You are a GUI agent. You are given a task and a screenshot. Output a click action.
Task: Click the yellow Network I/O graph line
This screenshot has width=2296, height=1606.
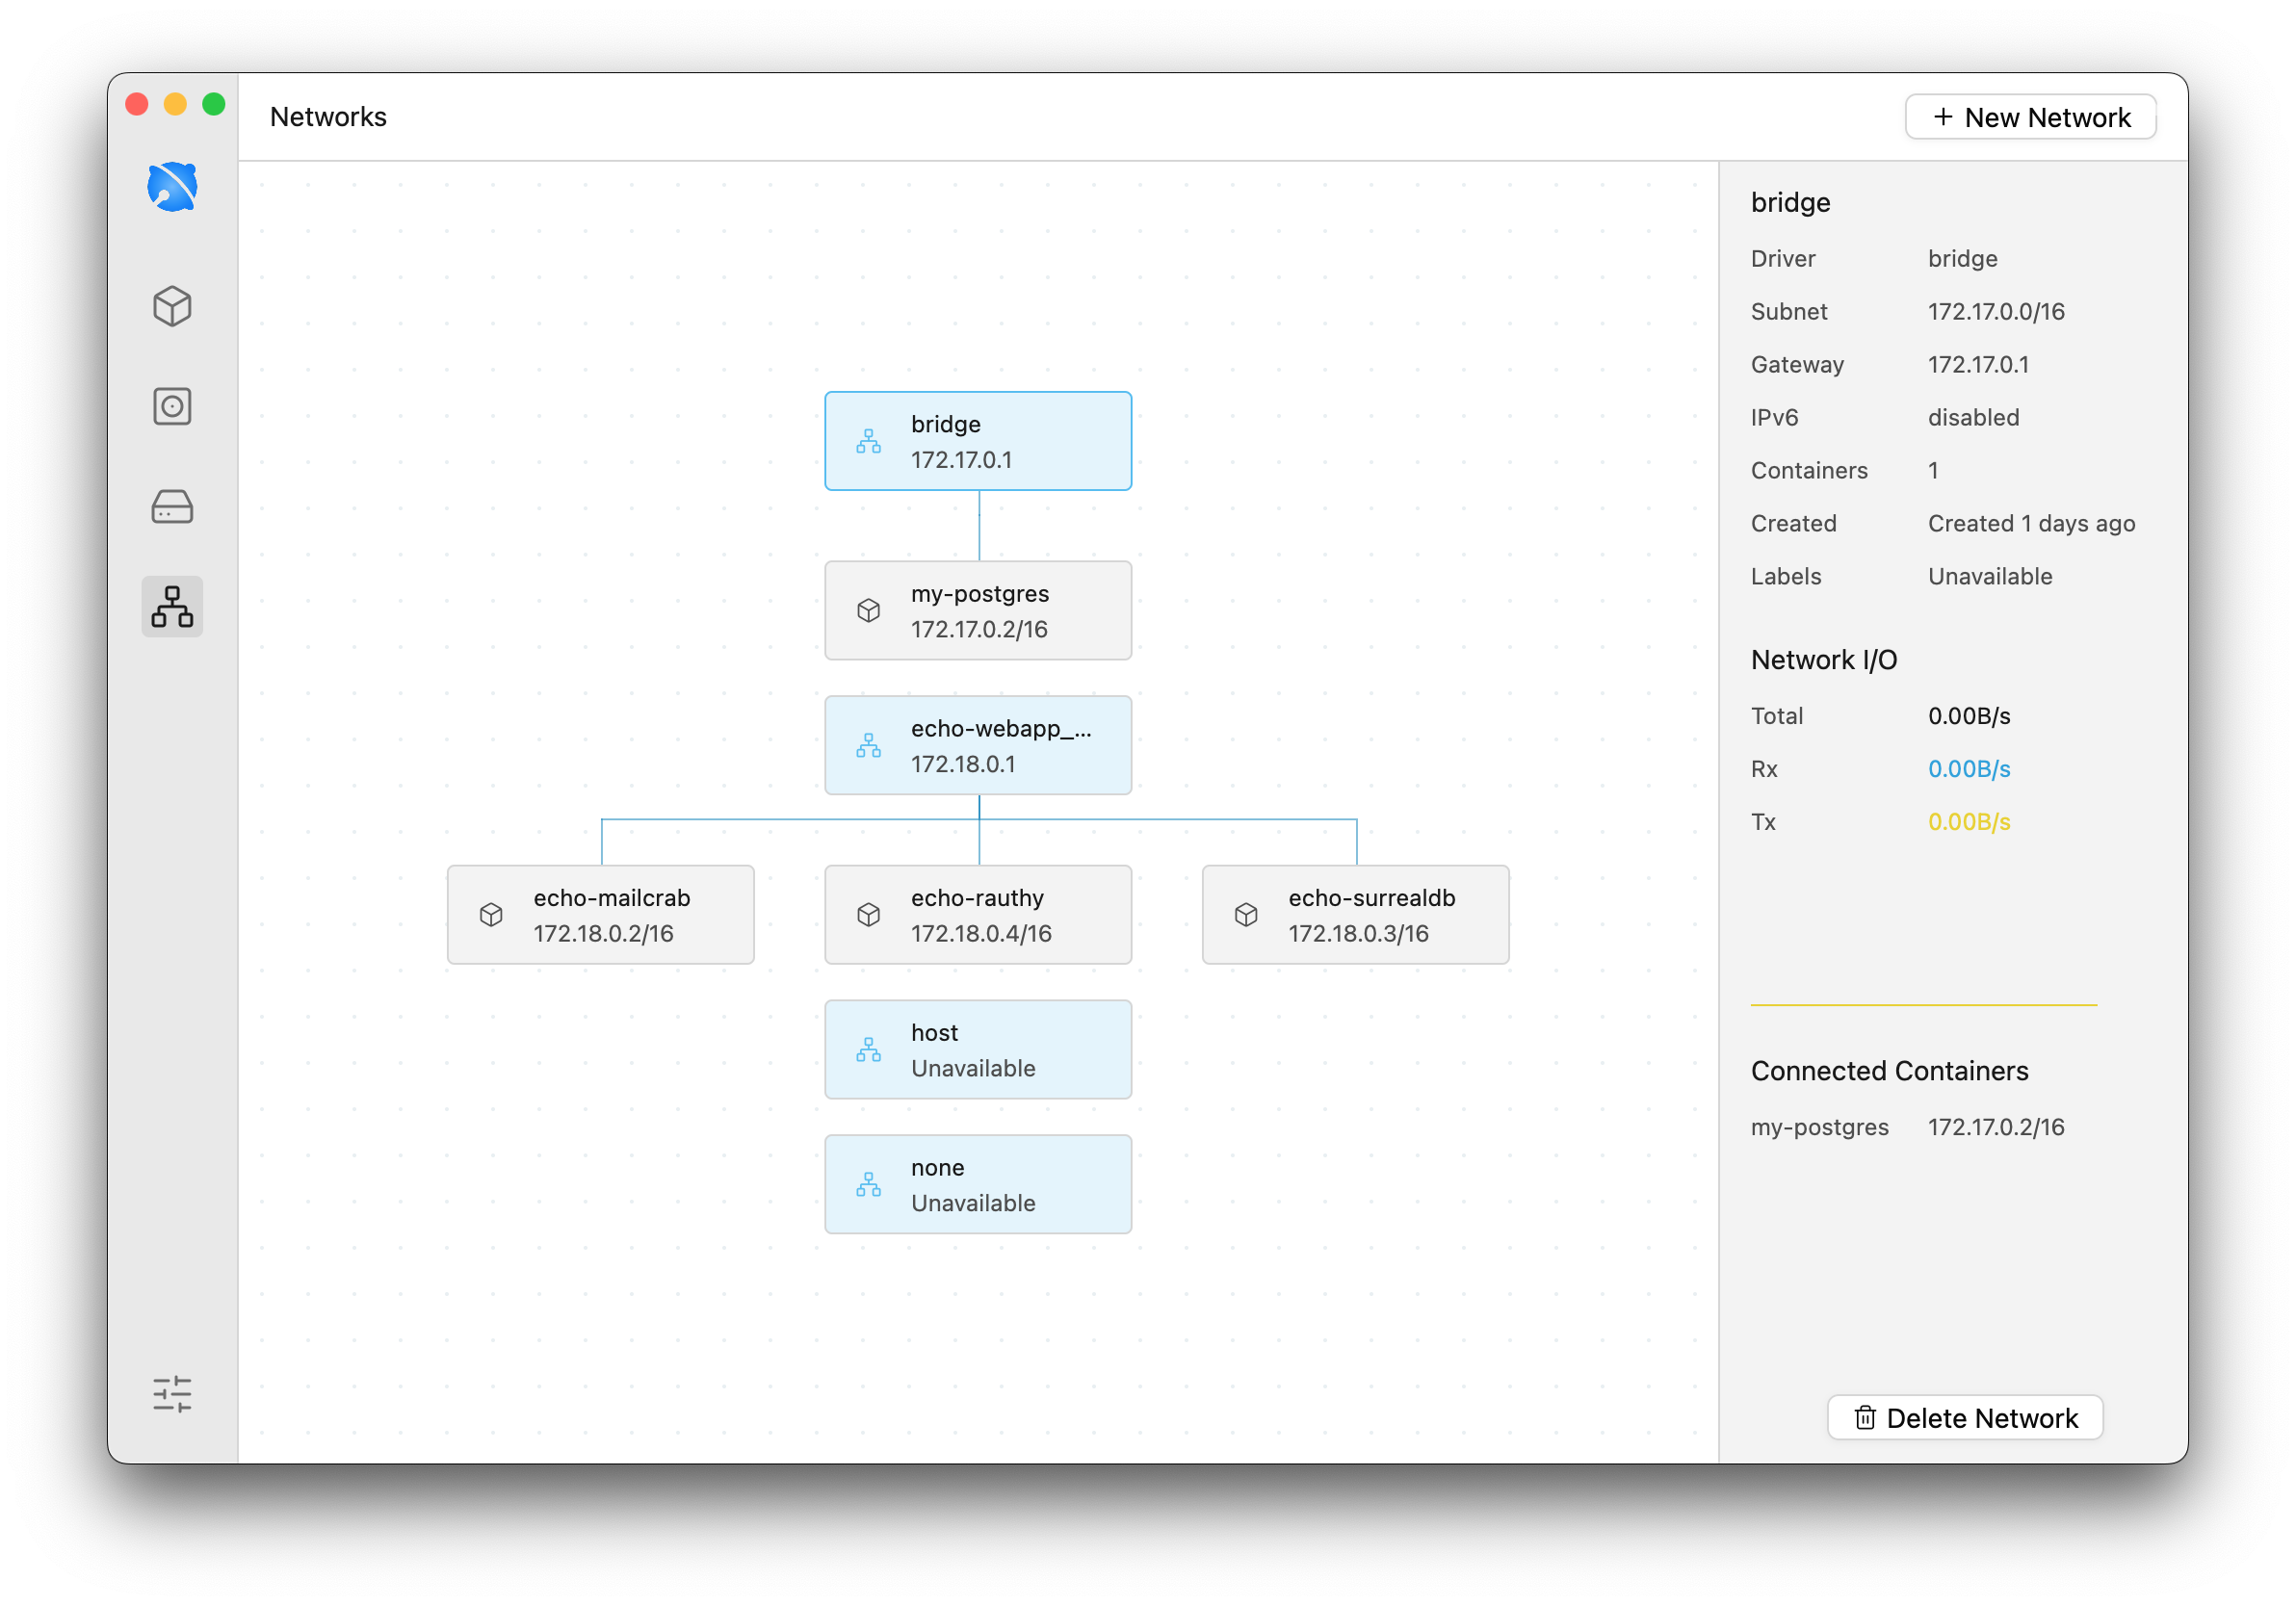(1923, 1004)
